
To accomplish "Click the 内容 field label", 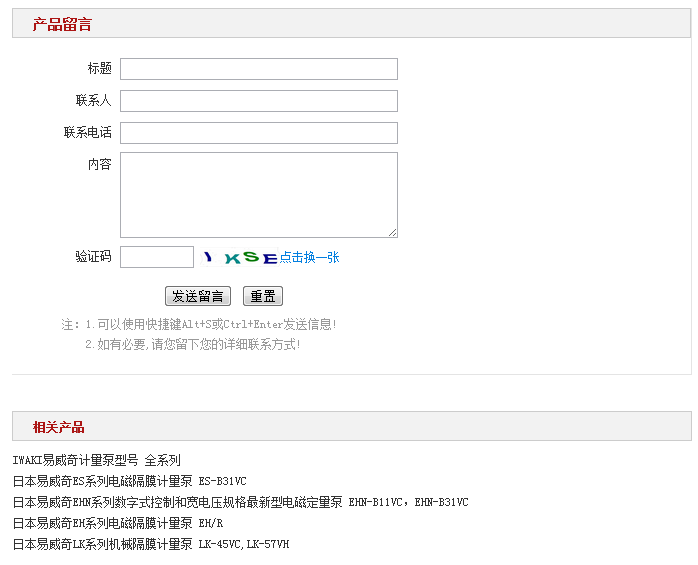I will [x=99, y=164].
